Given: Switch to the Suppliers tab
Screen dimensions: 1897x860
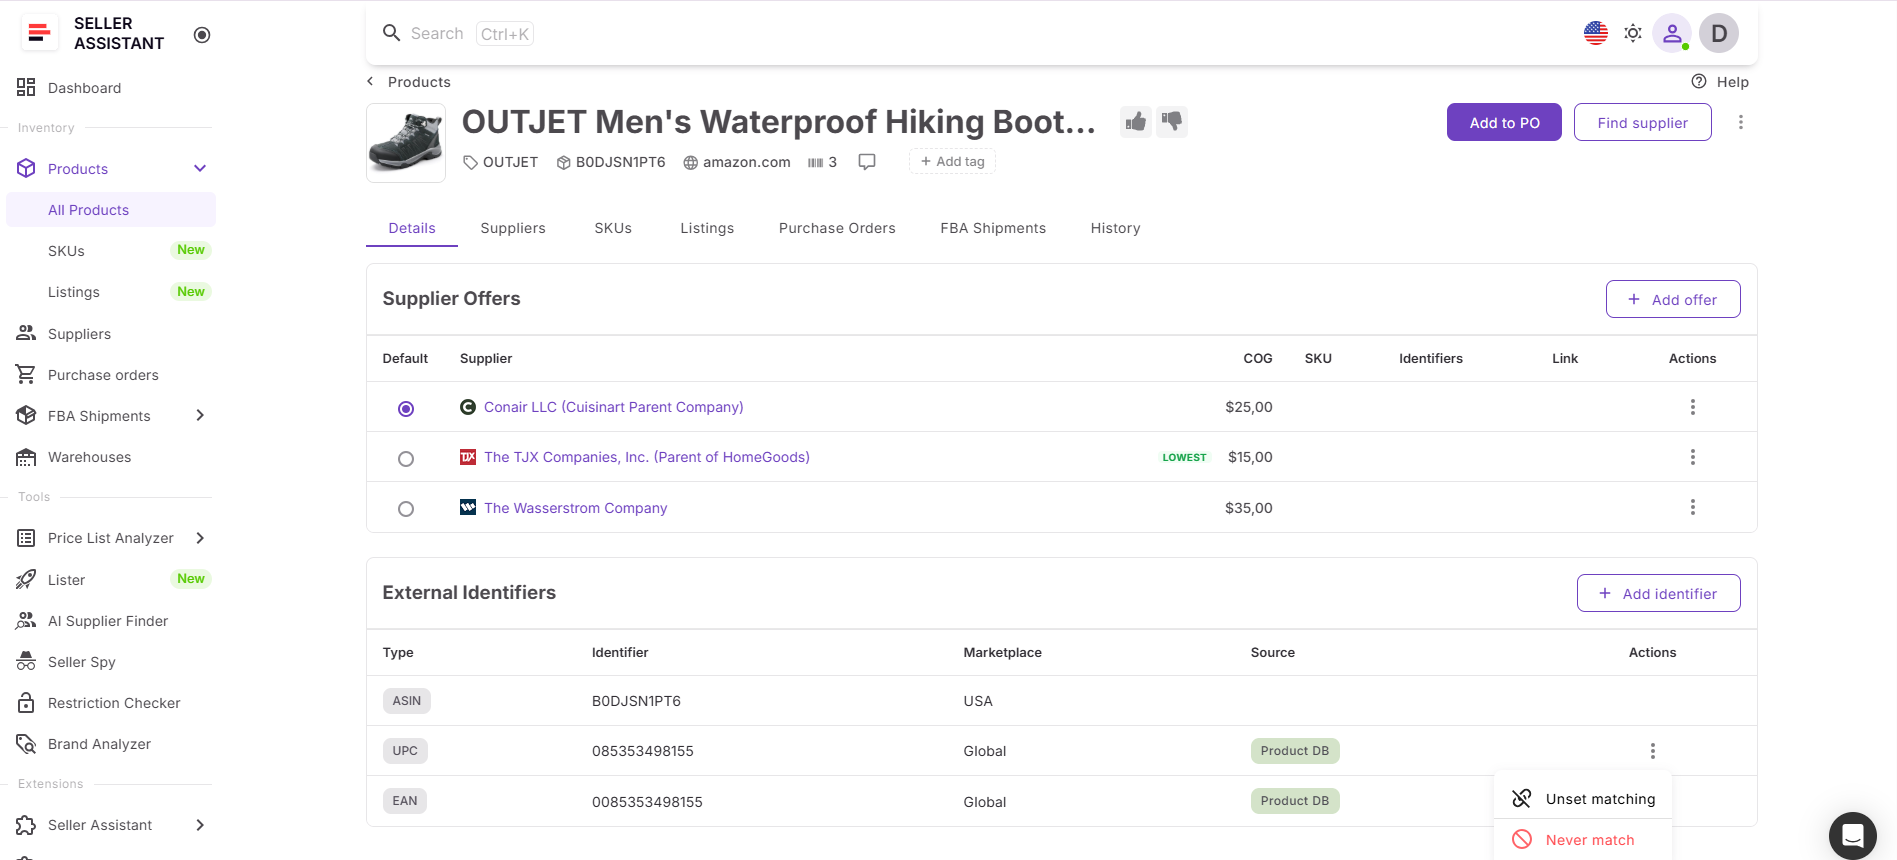Looking at the screenshot, I should pyautogui.click(x=513, y=228).
